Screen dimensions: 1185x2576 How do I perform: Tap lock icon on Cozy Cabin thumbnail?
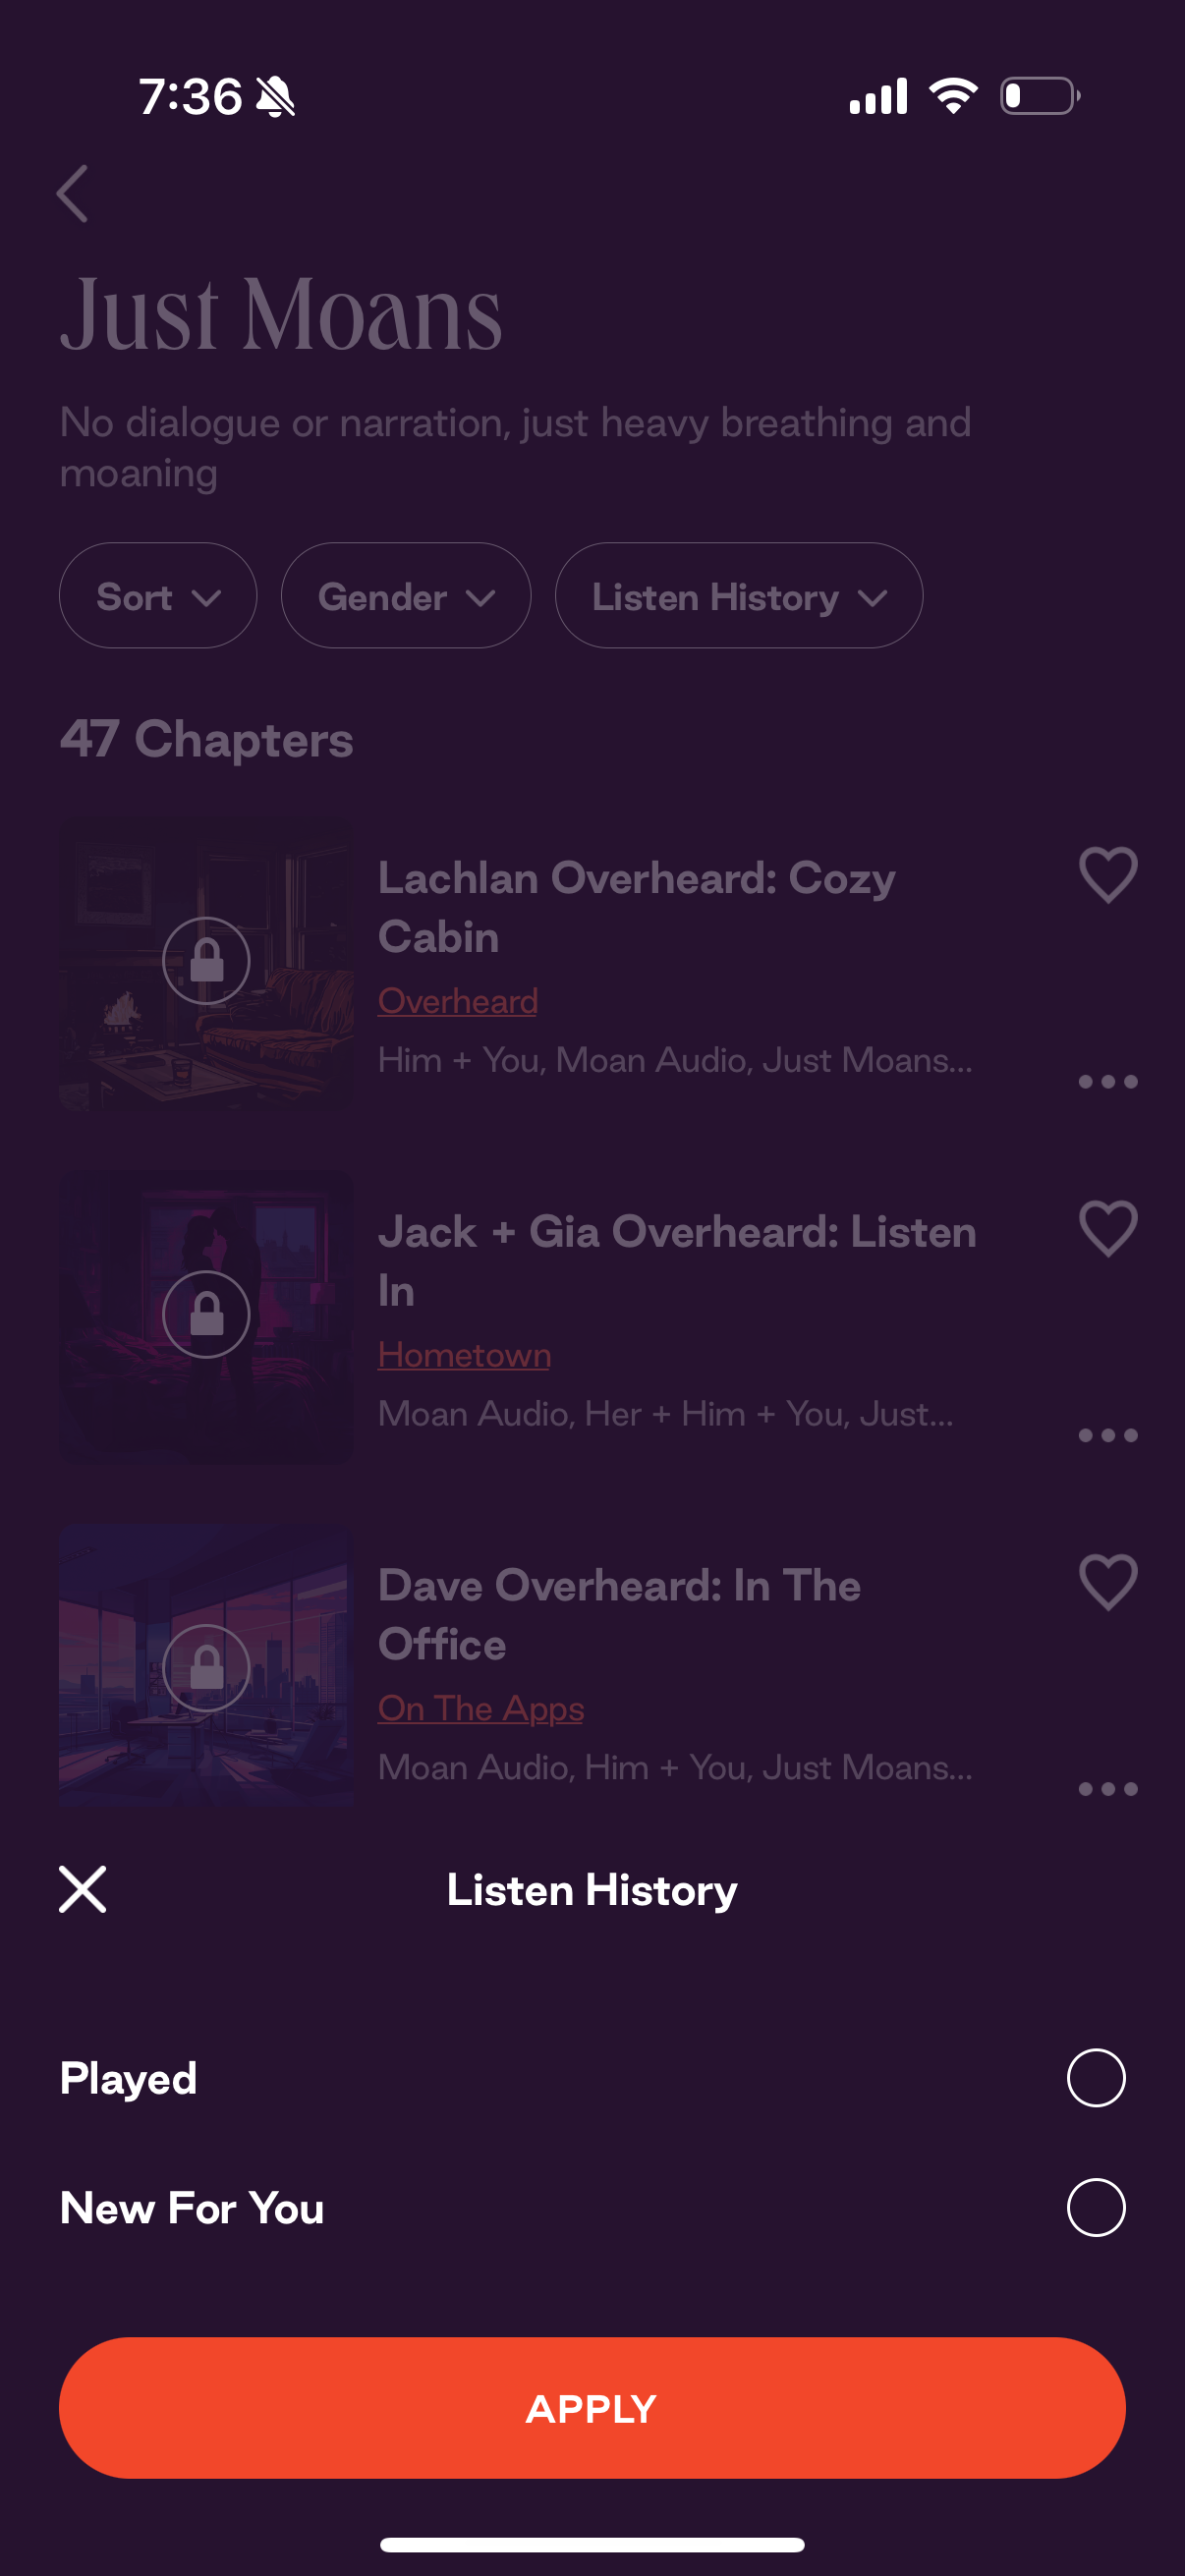[206, 961]
